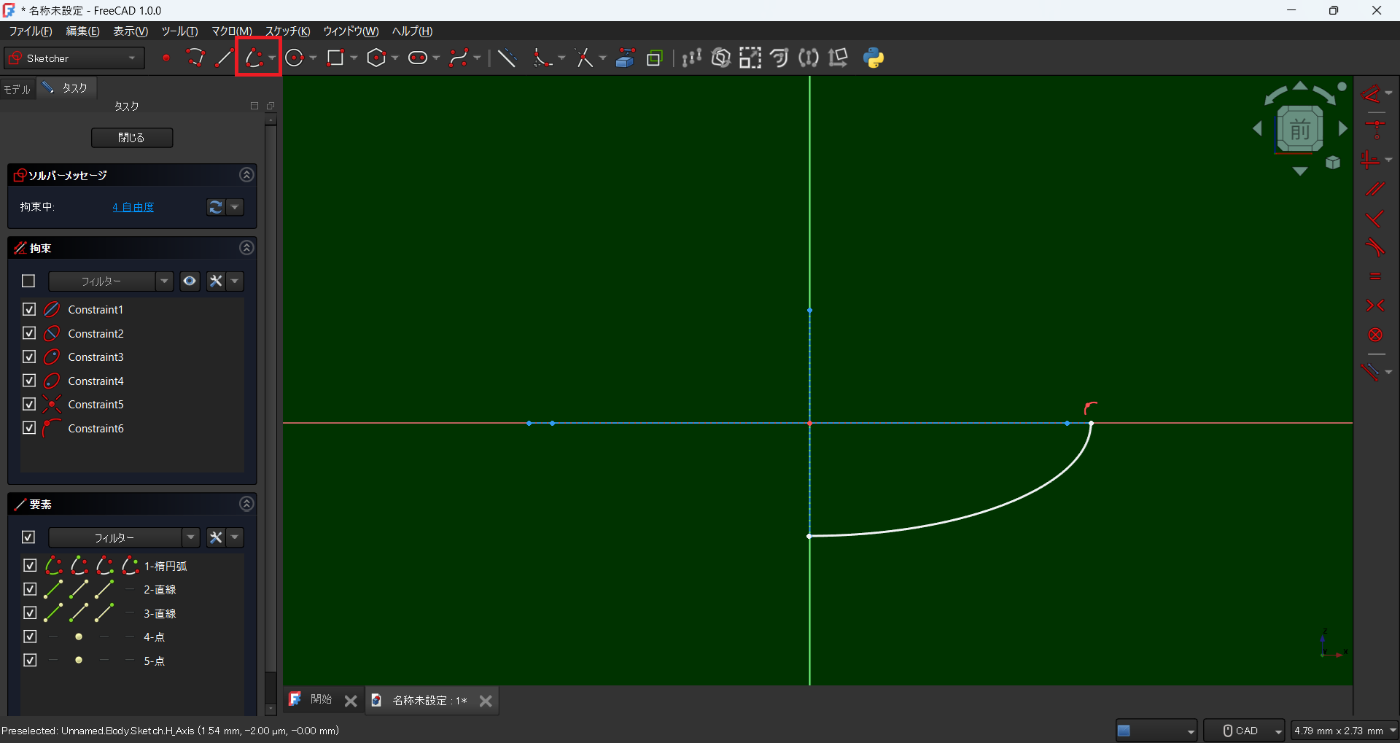Uncheck the Constraint1 checkbox
This screenshot has width=1400, height=743.
click(x=29, y=310)
